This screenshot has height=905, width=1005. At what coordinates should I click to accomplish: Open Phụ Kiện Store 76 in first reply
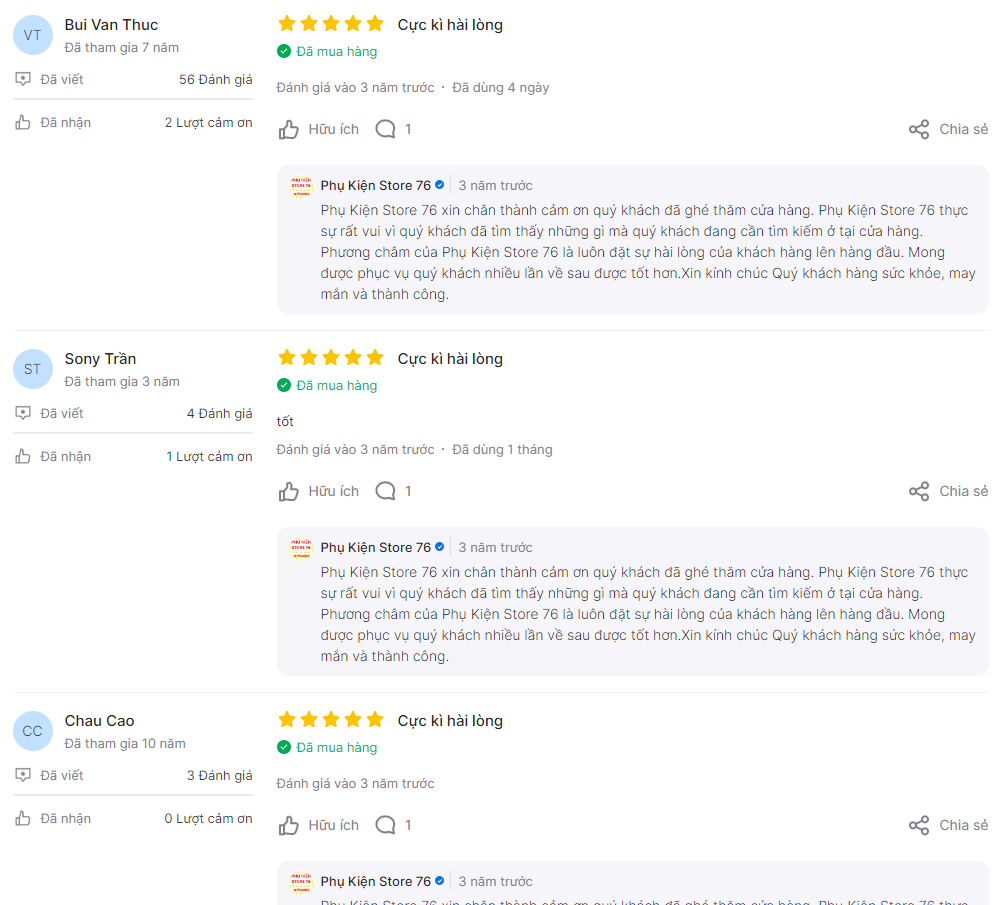[376, 186]
